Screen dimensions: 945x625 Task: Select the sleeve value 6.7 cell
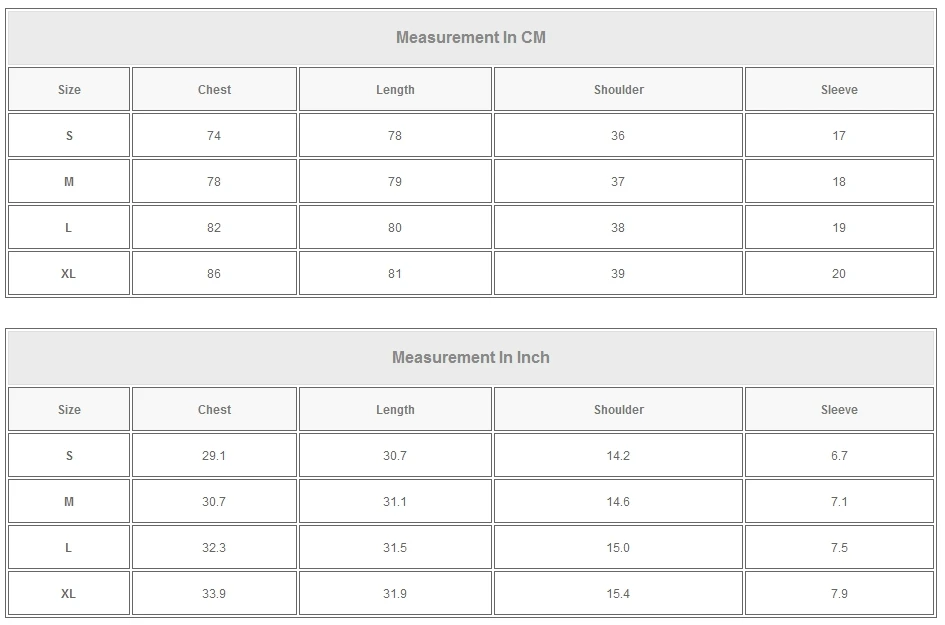point(839,456)
